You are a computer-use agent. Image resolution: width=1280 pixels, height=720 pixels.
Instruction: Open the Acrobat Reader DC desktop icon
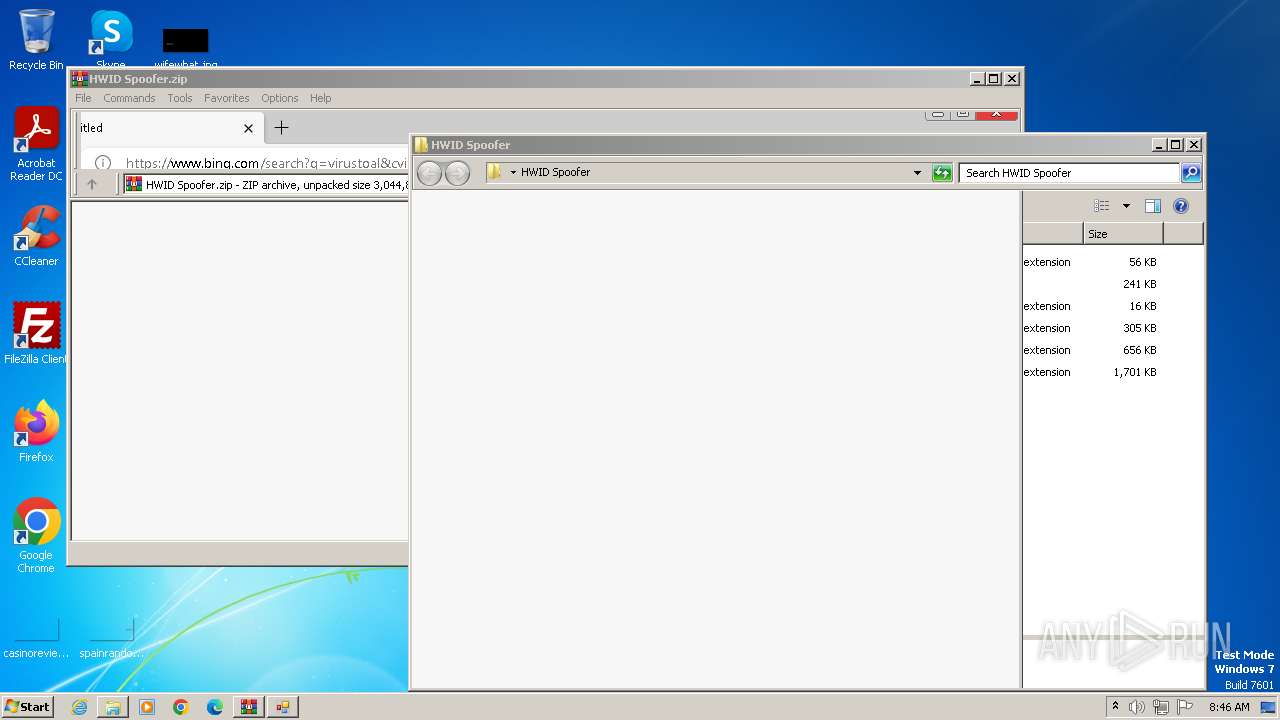[x=36, y=144]
